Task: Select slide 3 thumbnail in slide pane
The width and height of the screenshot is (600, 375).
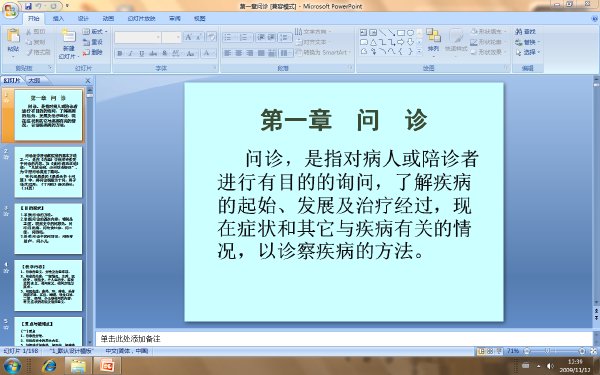Action: 48,228
